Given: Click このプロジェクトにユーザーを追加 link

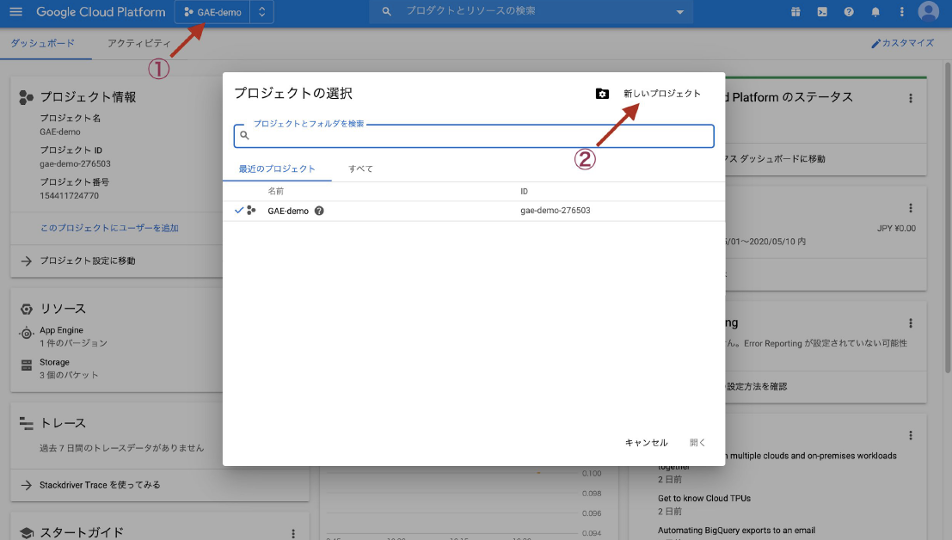Looking at the screenshot, I should 109,228.
